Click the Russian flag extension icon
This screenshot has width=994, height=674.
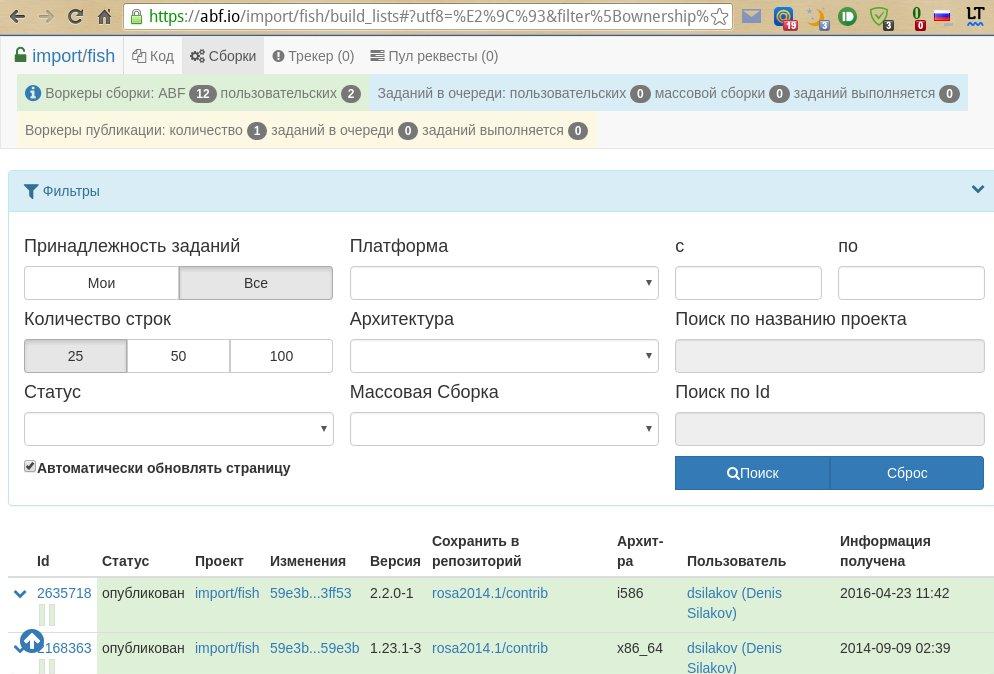(x=941, y=17)
